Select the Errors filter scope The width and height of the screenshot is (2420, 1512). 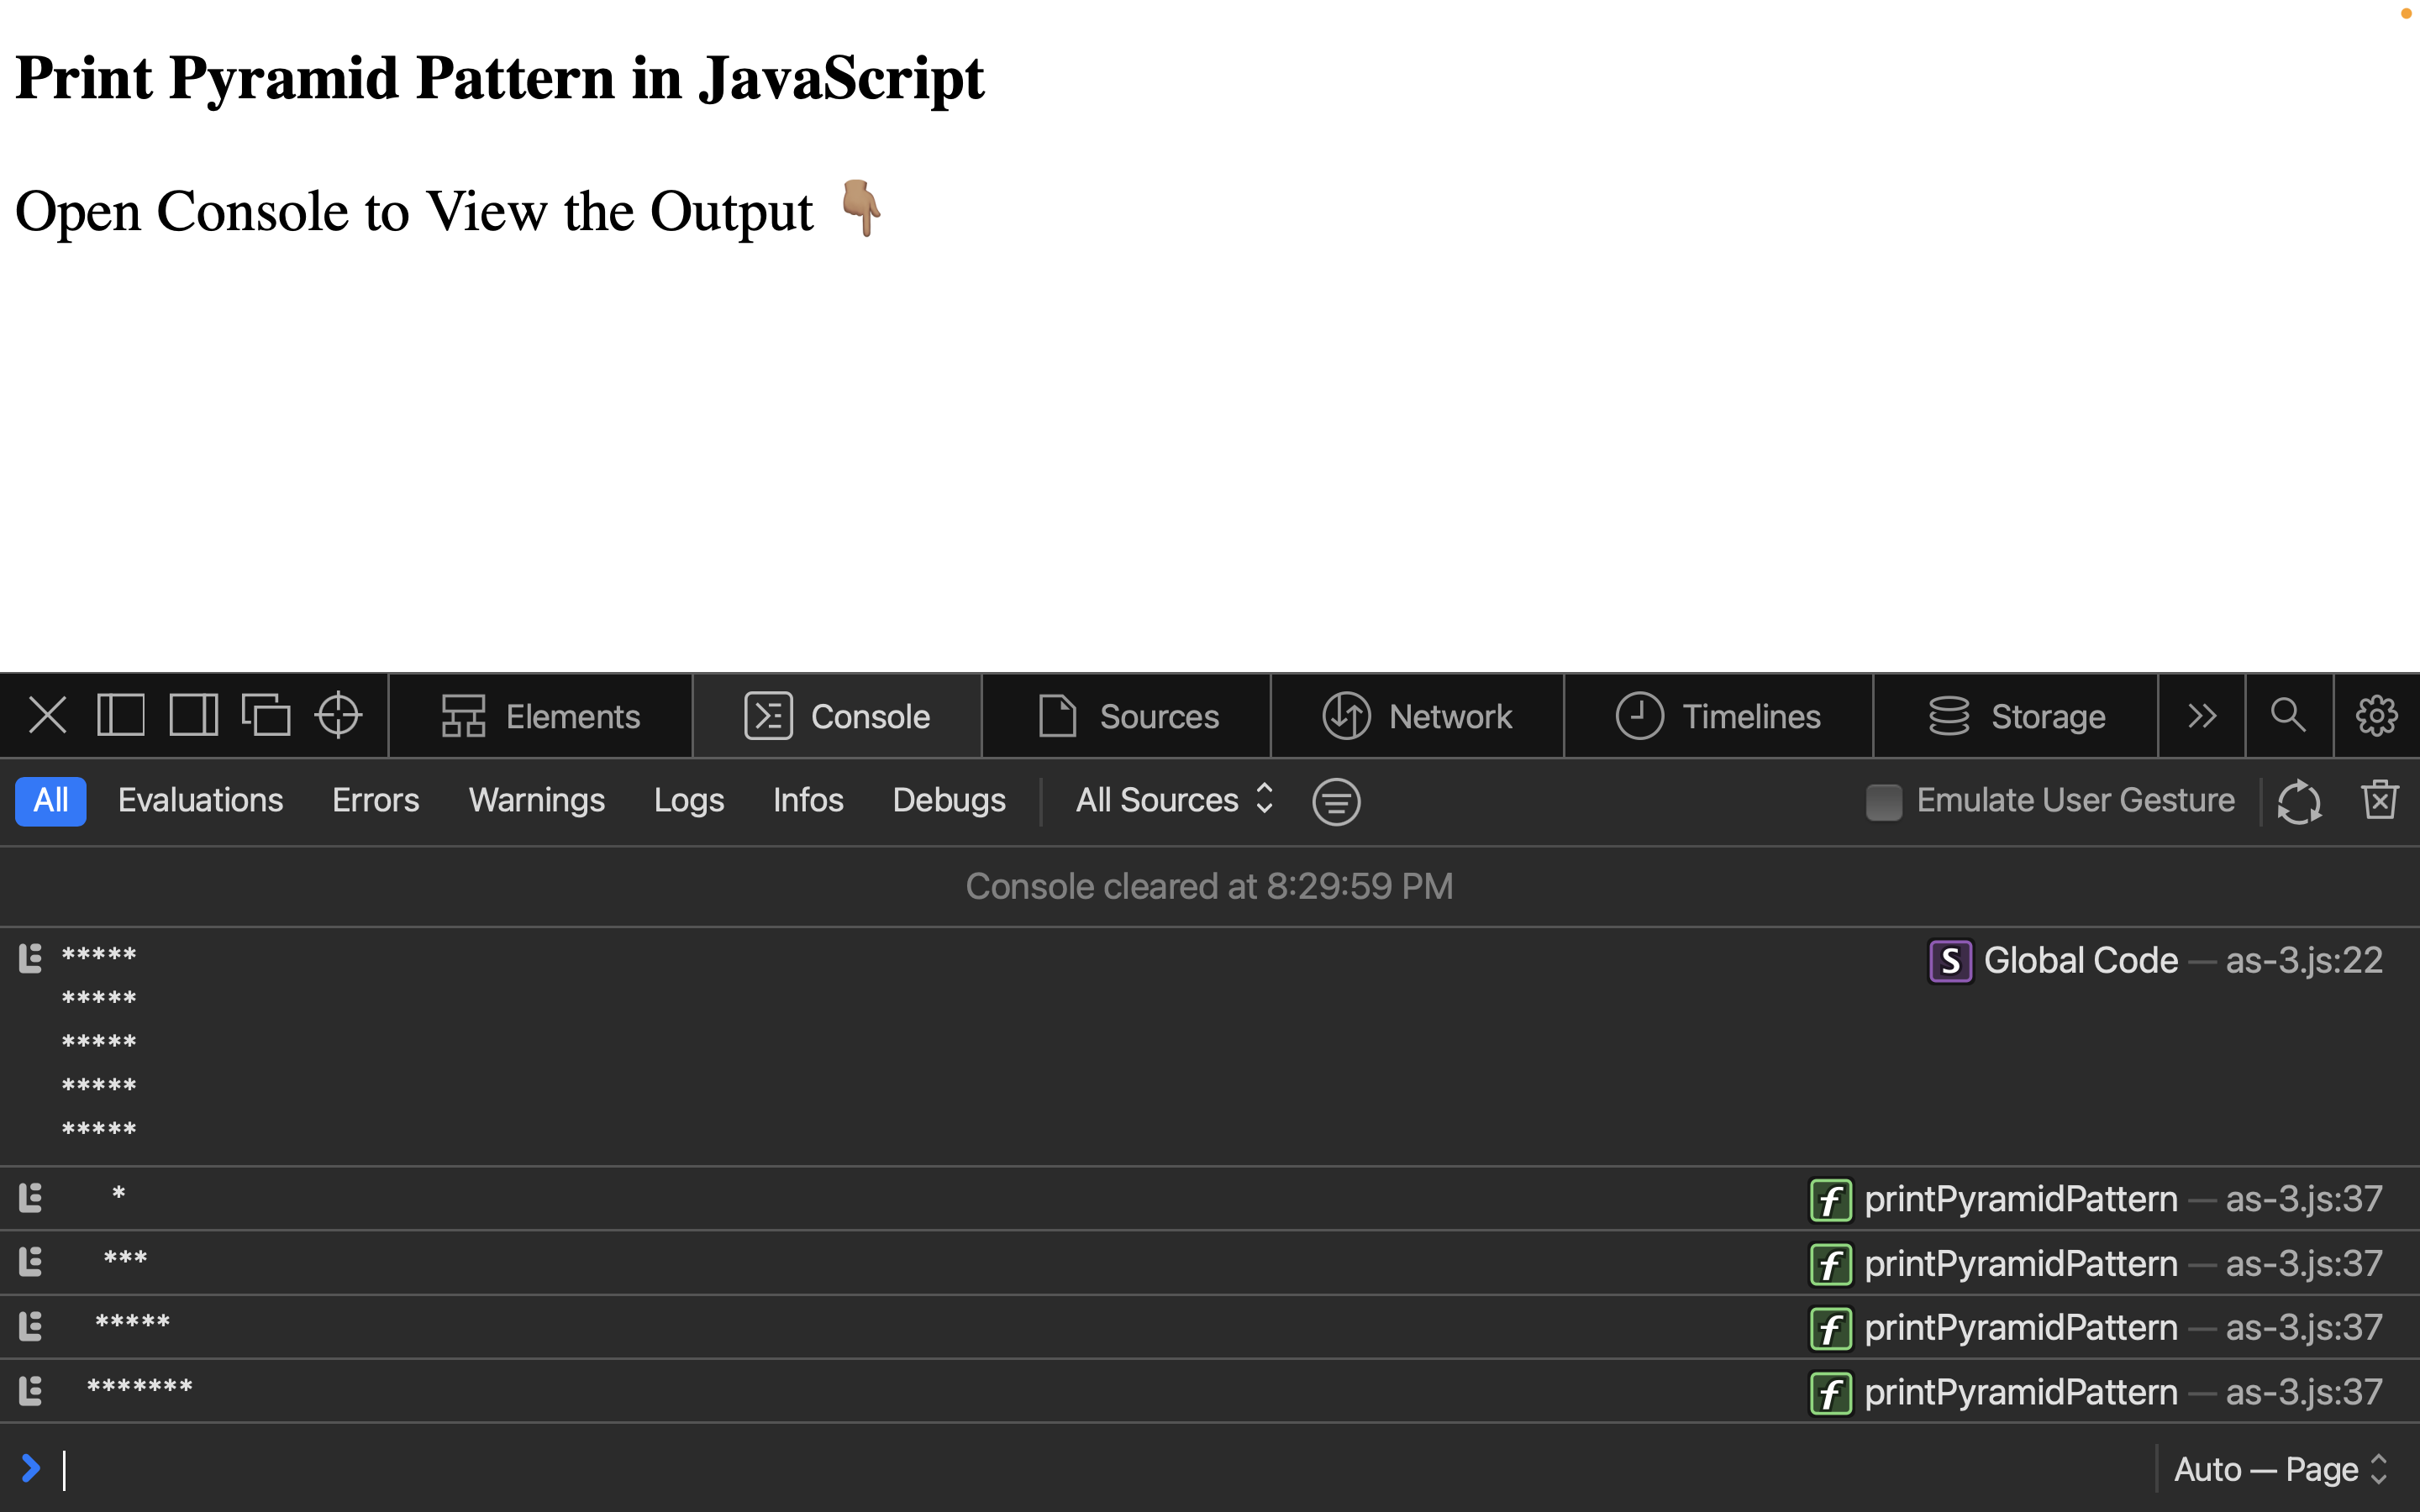[x=375, y=799]
